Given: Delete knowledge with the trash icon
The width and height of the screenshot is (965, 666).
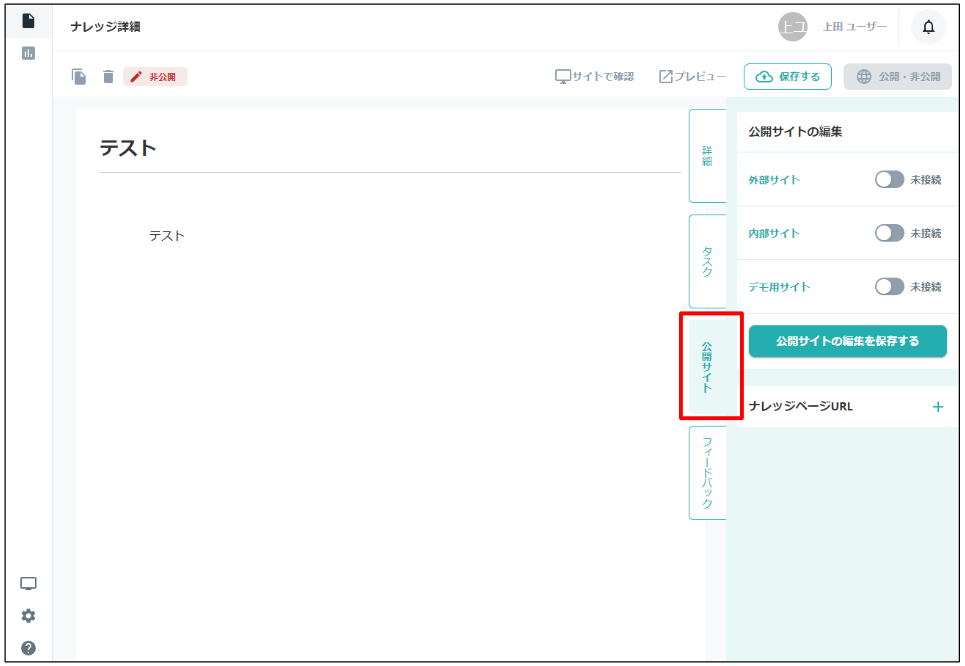Looking at the screenshot, I should click(108, 77).
